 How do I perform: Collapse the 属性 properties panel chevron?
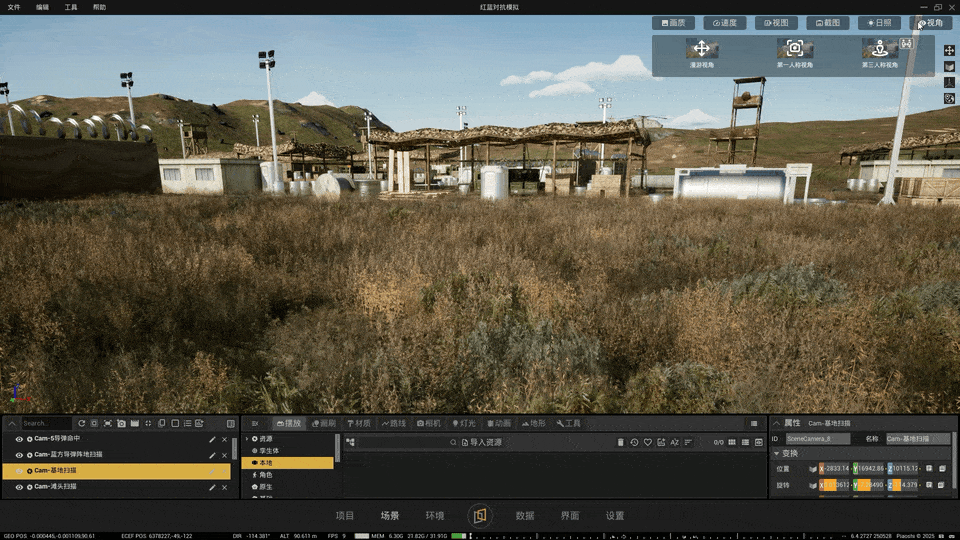tap(776, 423)
